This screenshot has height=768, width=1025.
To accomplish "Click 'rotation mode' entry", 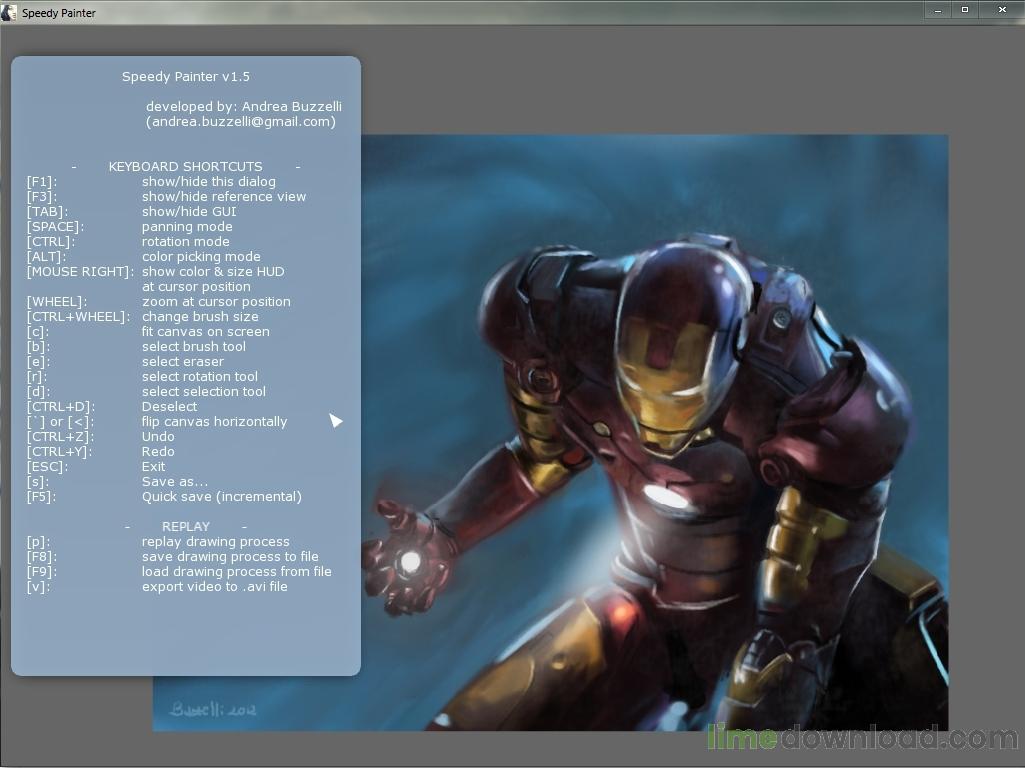I will pyautogui.click(x=186, y=242).
